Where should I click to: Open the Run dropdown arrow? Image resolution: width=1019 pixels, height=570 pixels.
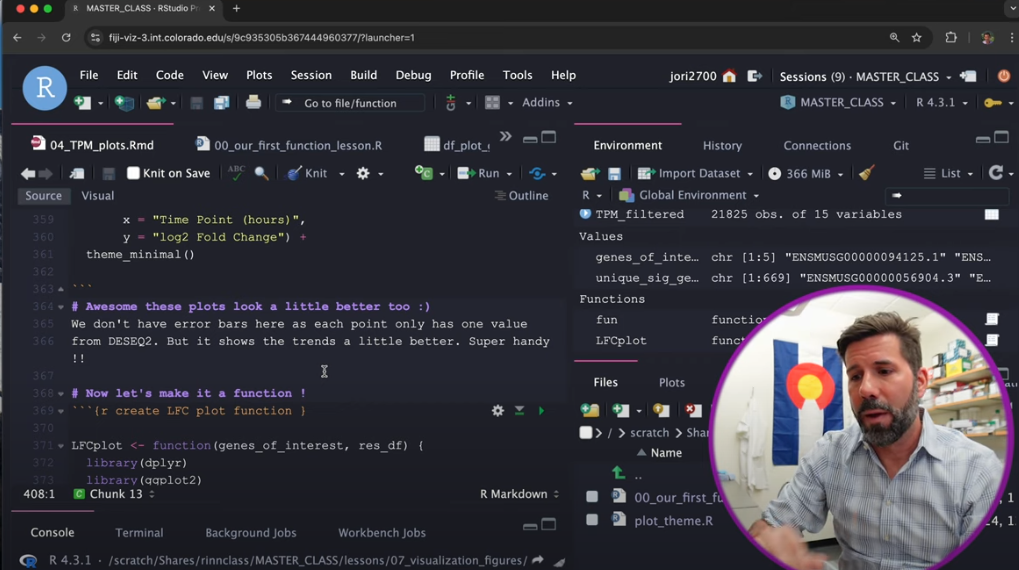click(509, 174)
